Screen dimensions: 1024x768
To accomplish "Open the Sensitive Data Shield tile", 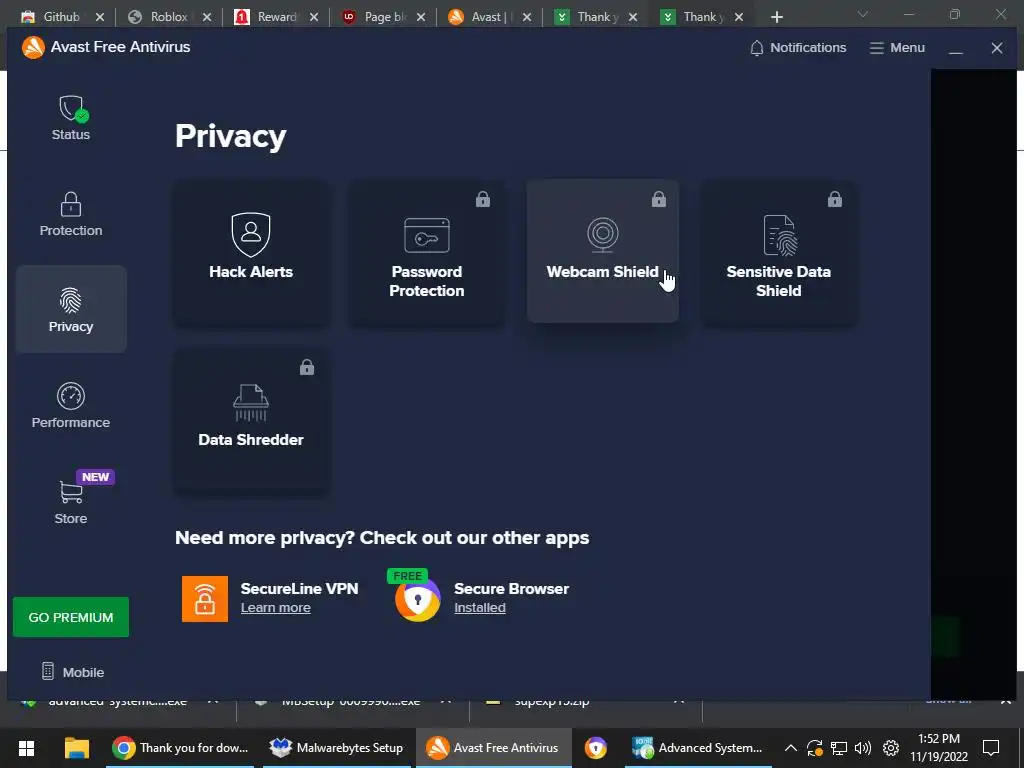I will click(x=778, y=251).
